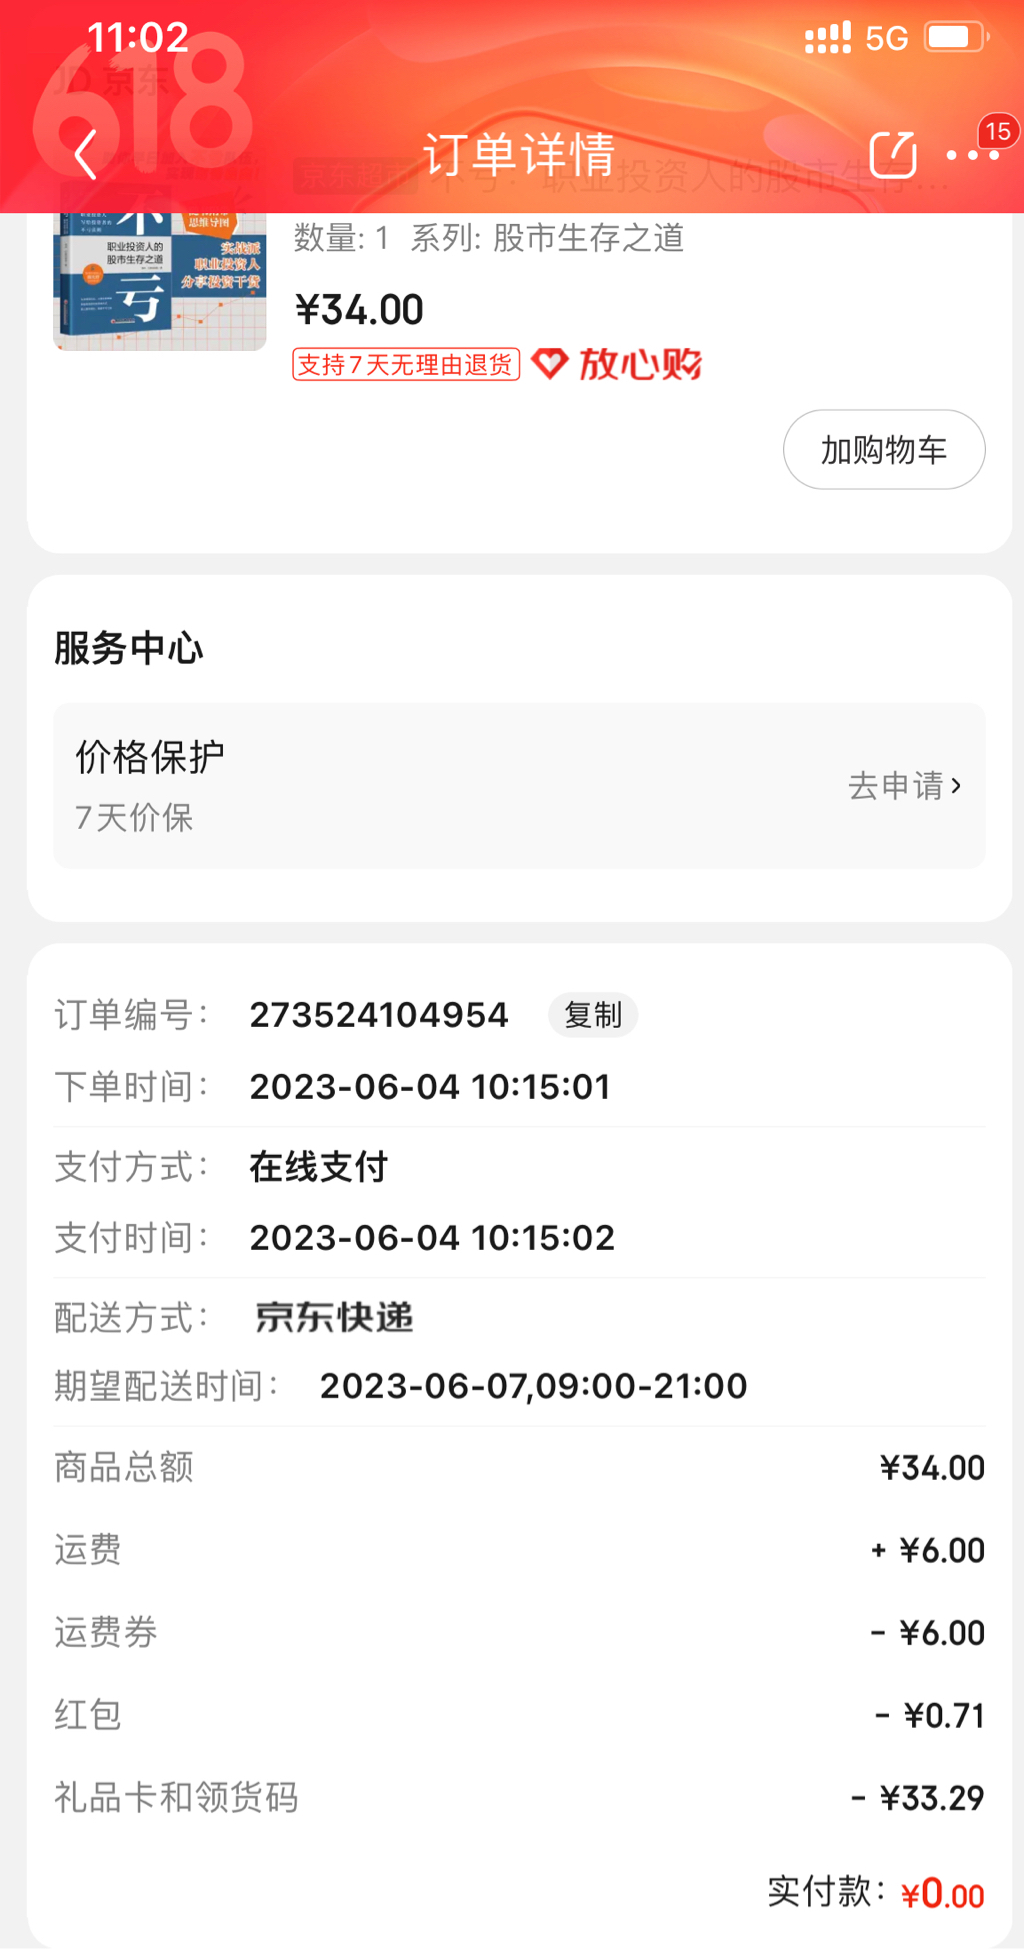Tap the ¥34.00 product price
Screen dimensions: 1024x1949
click(x=359, y=310)
